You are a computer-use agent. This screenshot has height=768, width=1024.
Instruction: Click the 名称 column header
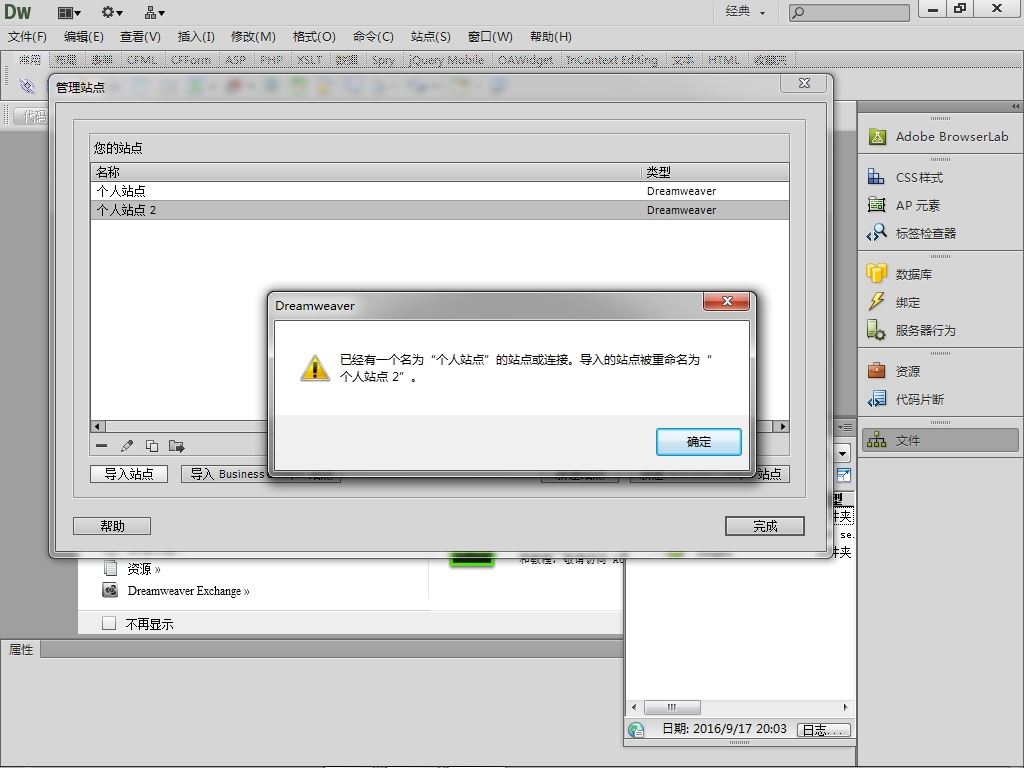pyautogui.click(x=366, y=172)
